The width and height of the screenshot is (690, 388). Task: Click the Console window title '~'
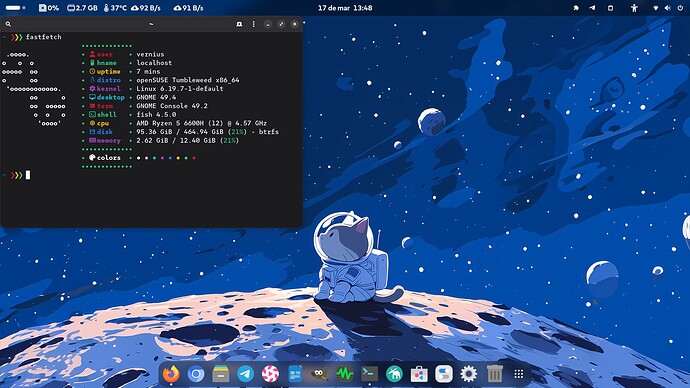pos(151,24)
